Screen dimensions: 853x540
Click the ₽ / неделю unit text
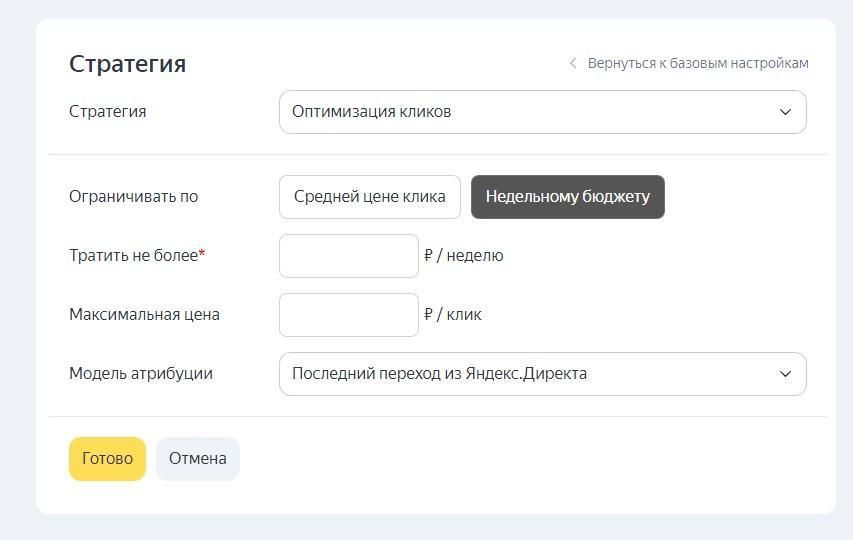pyautogui.click(x=463, y=255)
